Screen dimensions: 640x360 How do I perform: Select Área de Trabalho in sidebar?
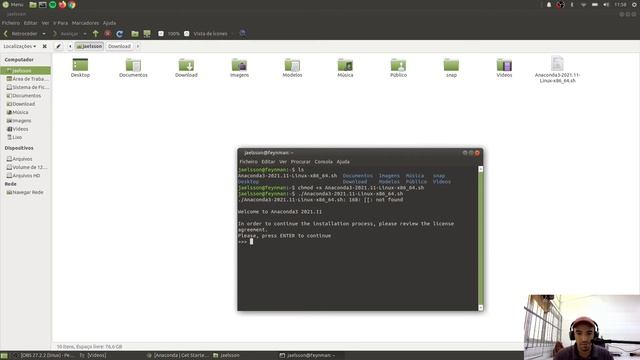[x=25, y=79]
